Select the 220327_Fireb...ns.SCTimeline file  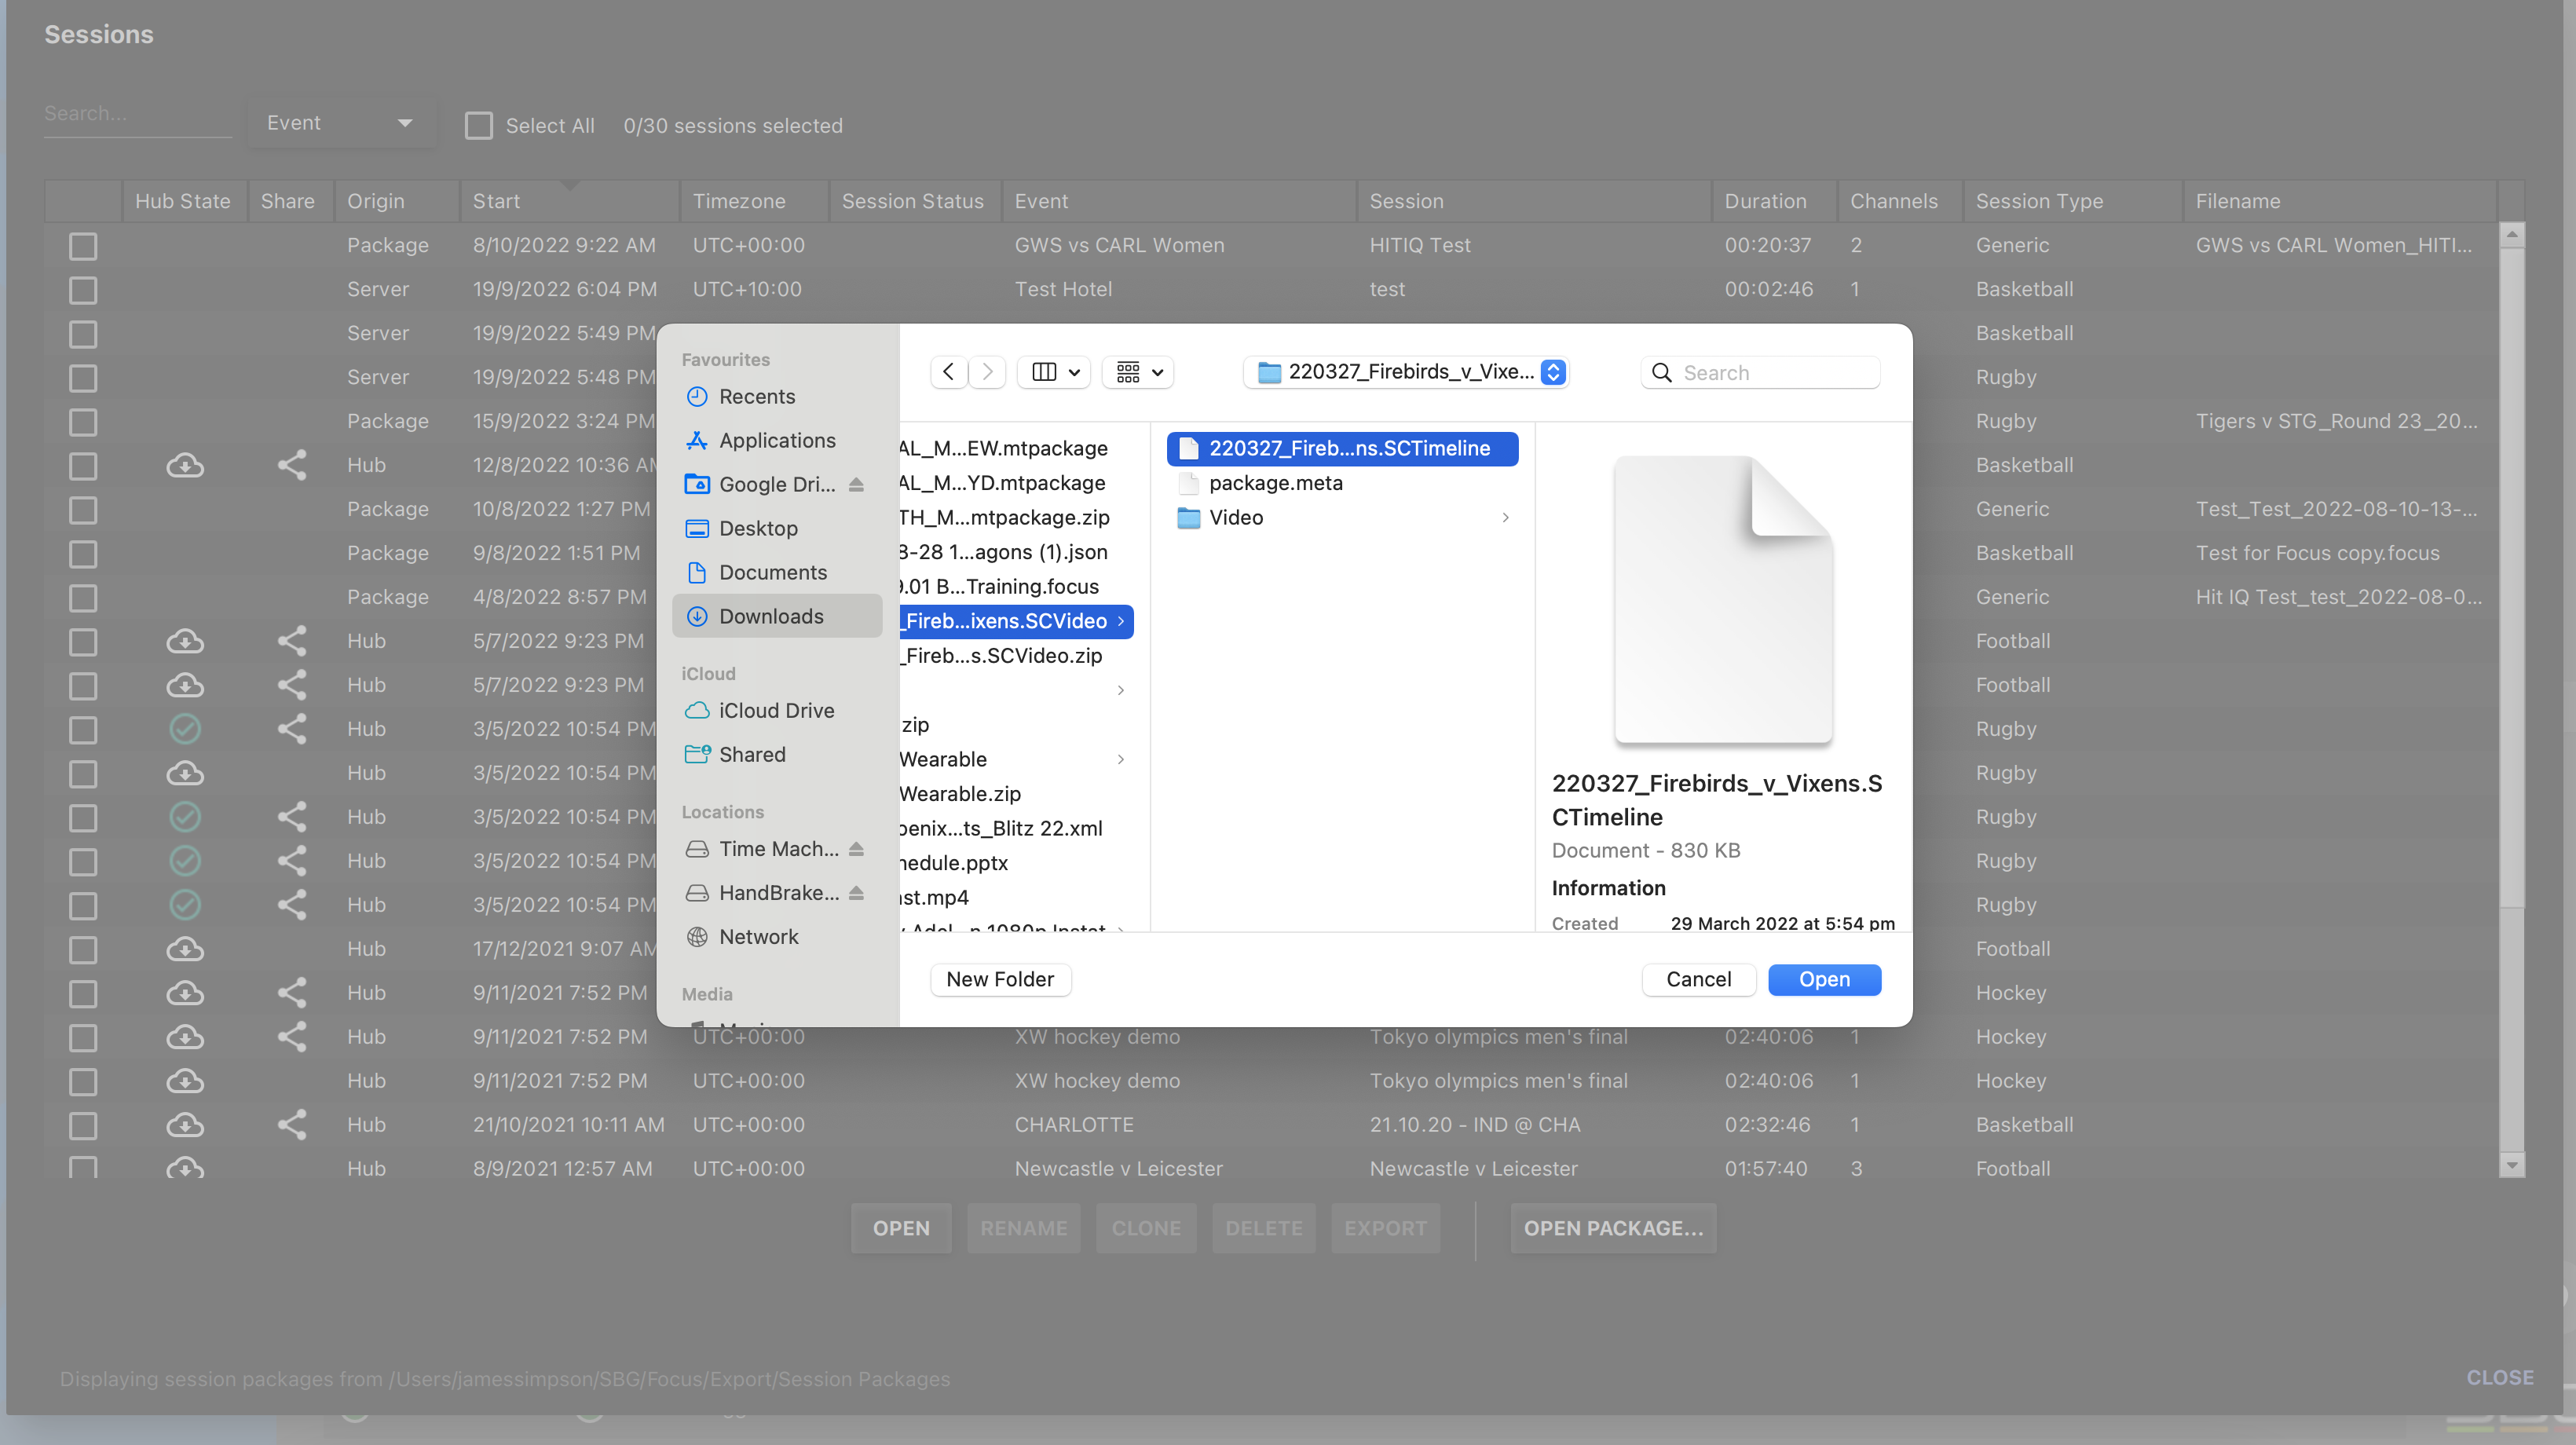pos(1342,448)
